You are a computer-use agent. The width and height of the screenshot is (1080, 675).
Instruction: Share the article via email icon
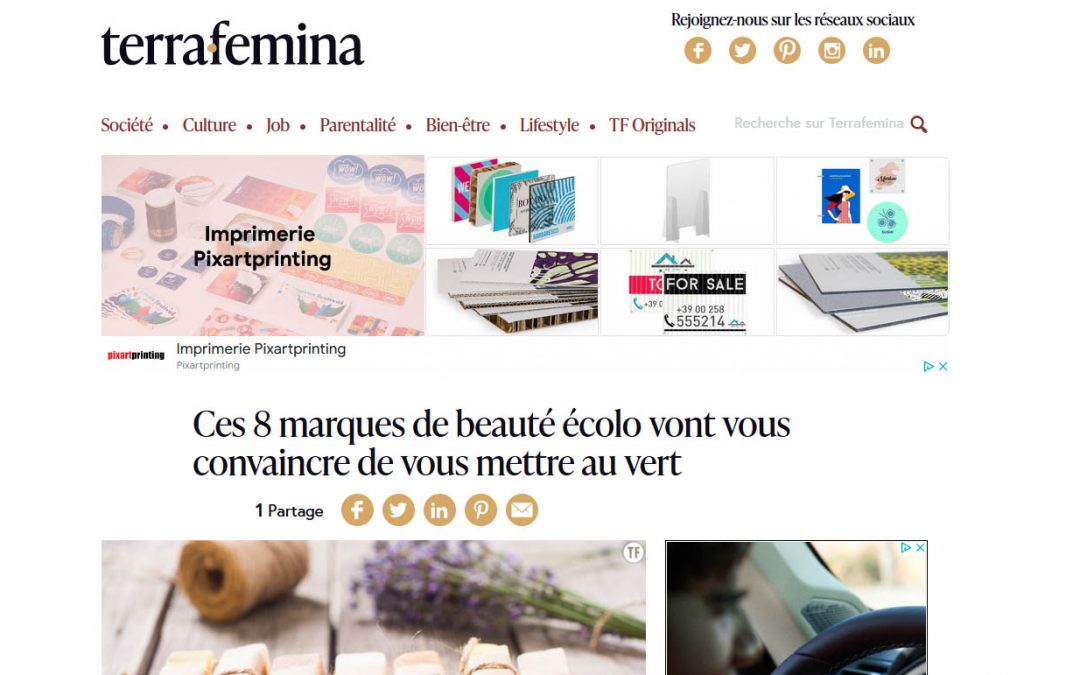coord(521,510)
